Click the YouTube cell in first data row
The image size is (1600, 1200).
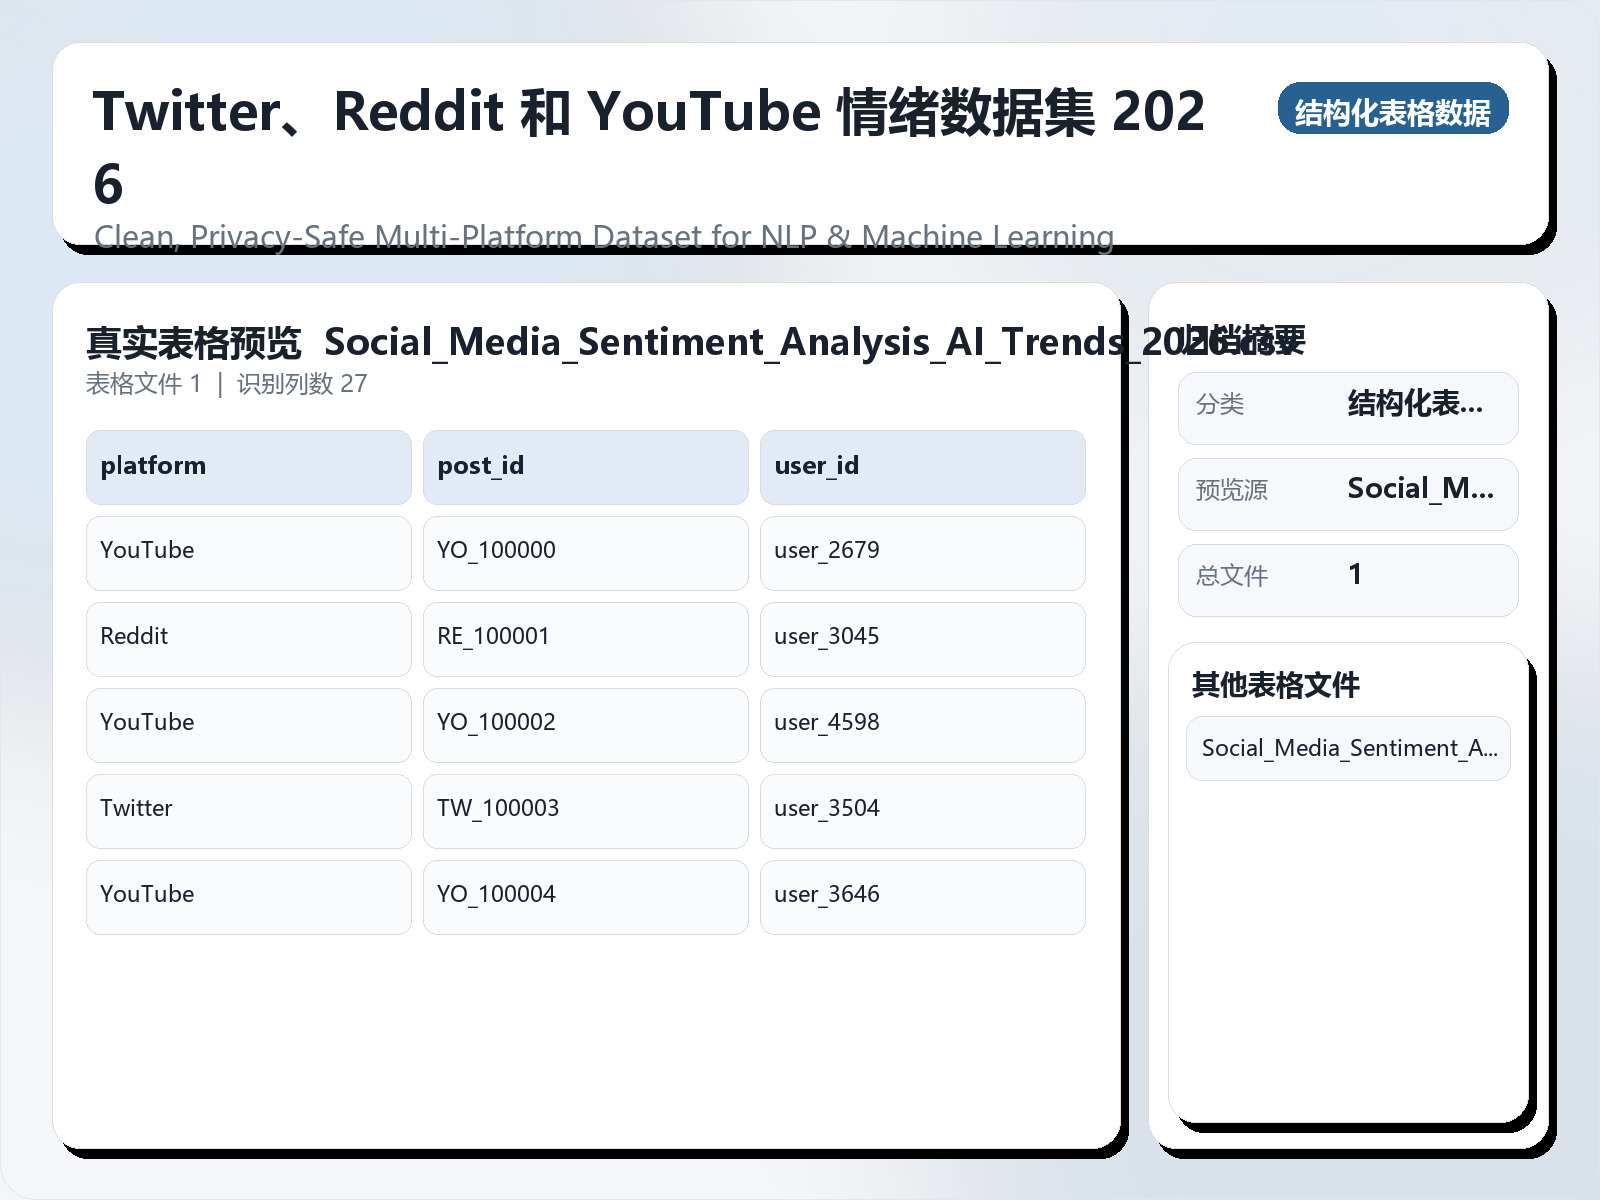pyautogui.click(x=248, y=552)
